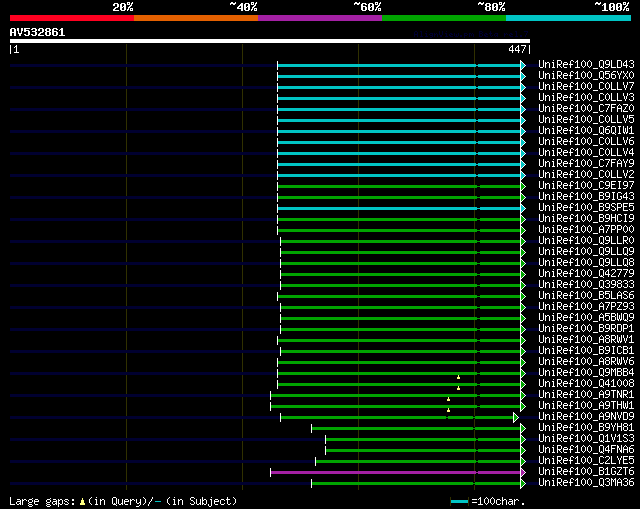The width and height of the screenshot is (640, 509).
Task: Click the UniRef100_C0LLV6 text
Action: coord(586,142)
